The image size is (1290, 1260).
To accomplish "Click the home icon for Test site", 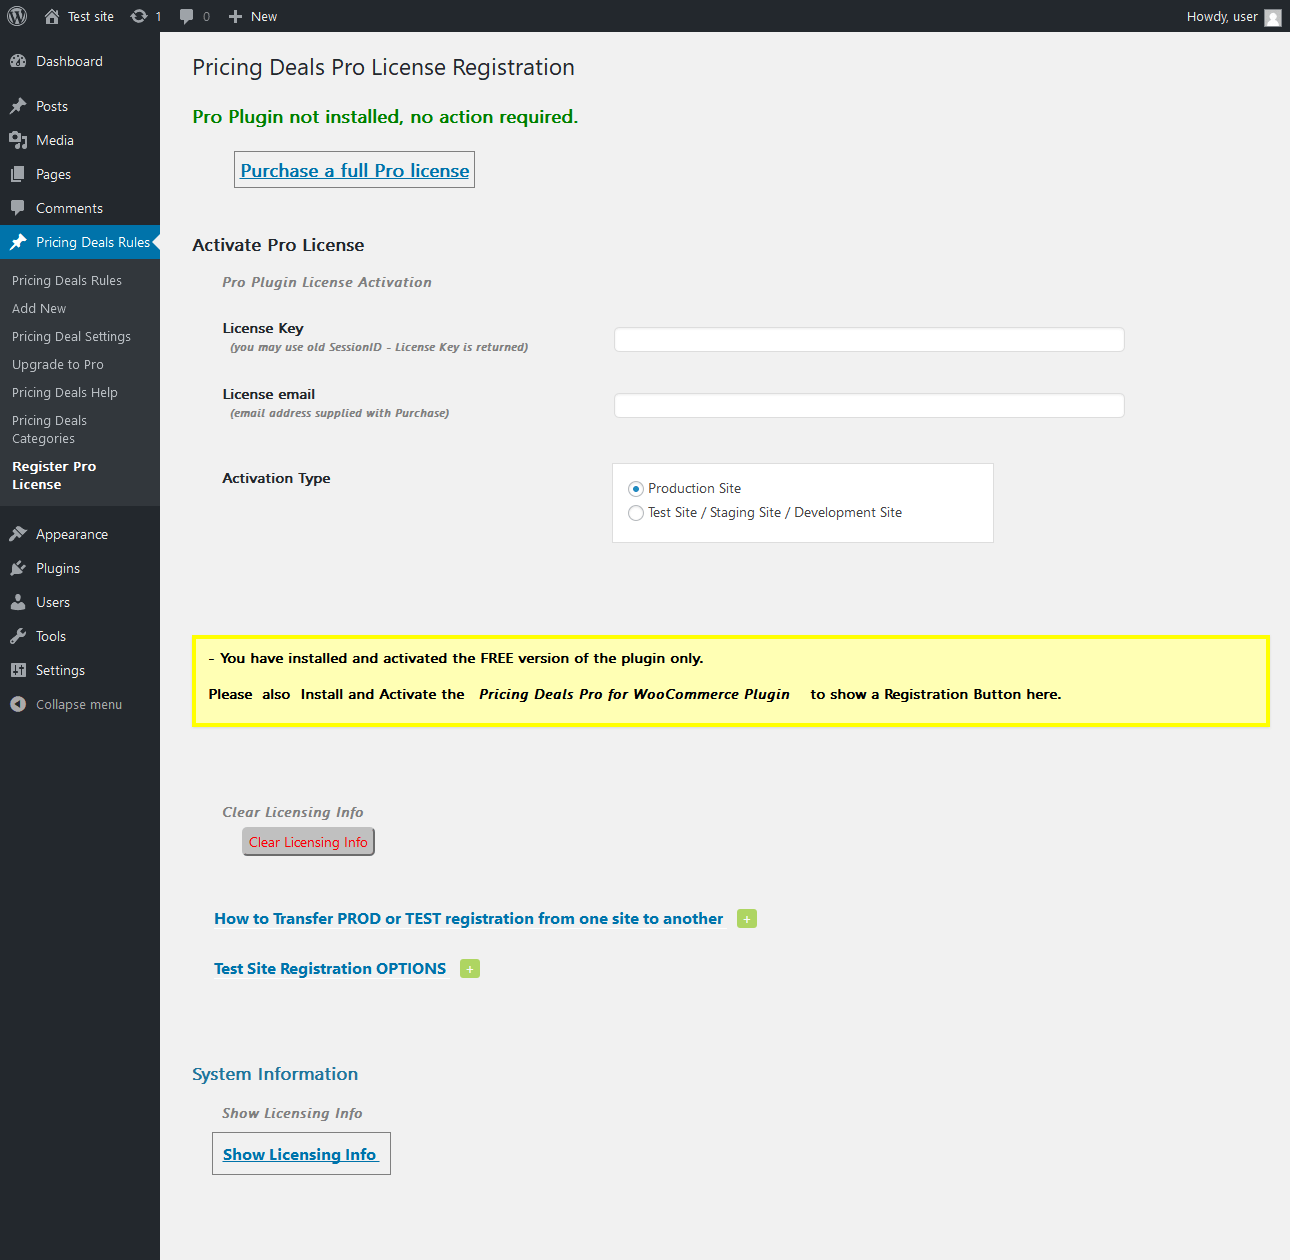I will point(52,16).
